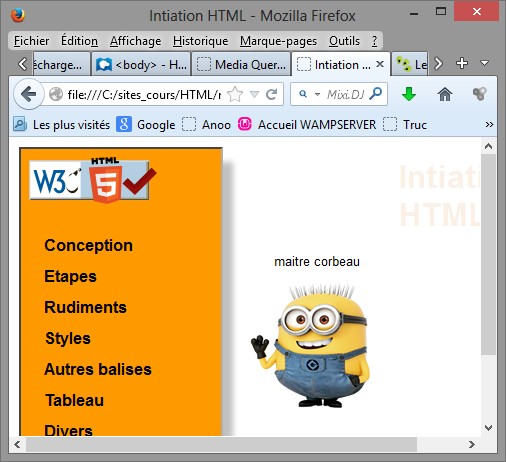The height and width of the screenshot is (462, 506).
Task: Open the Les plus visités bookmark
Action: [x=62, y=125]
